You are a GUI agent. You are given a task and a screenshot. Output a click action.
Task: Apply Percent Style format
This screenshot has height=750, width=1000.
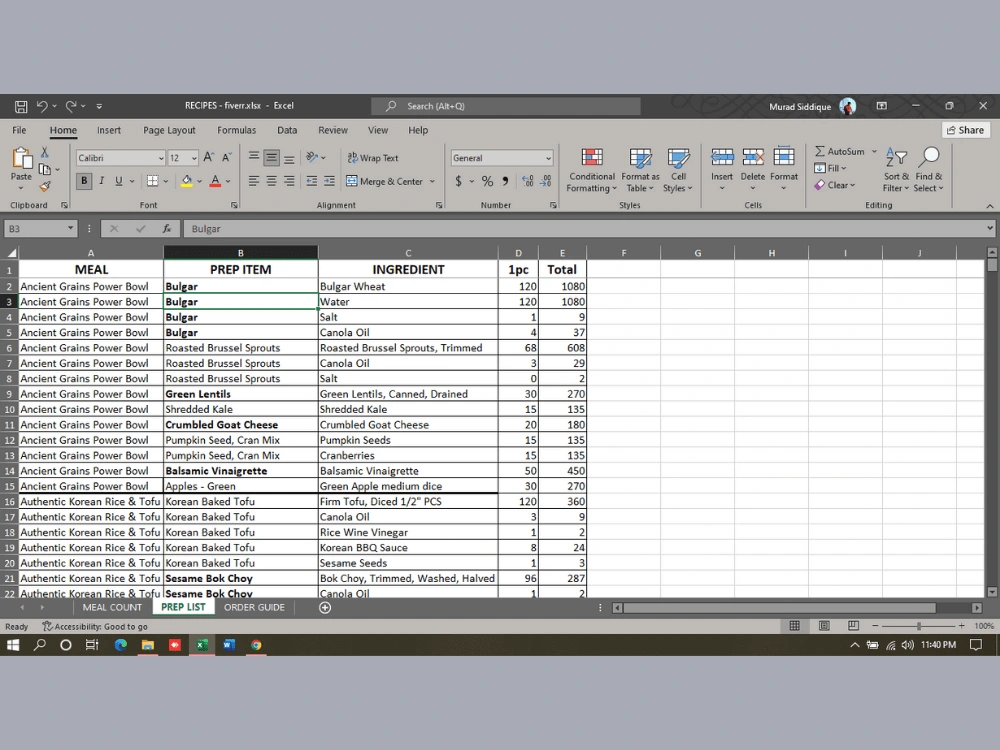(x=487, y=181)
